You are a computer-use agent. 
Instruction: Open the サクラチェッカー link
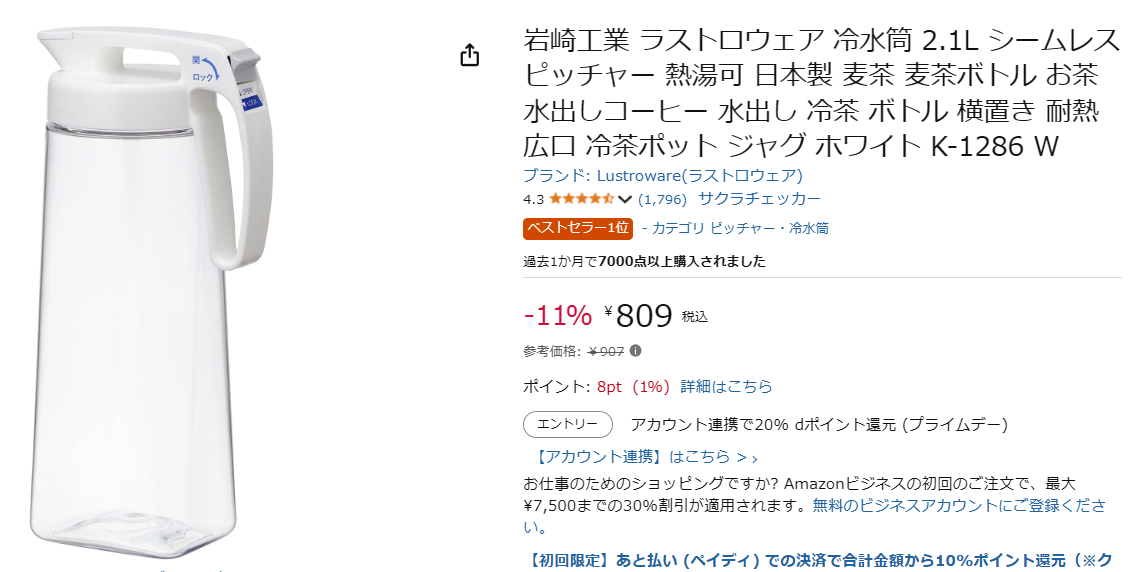click(x=759, y=198)
